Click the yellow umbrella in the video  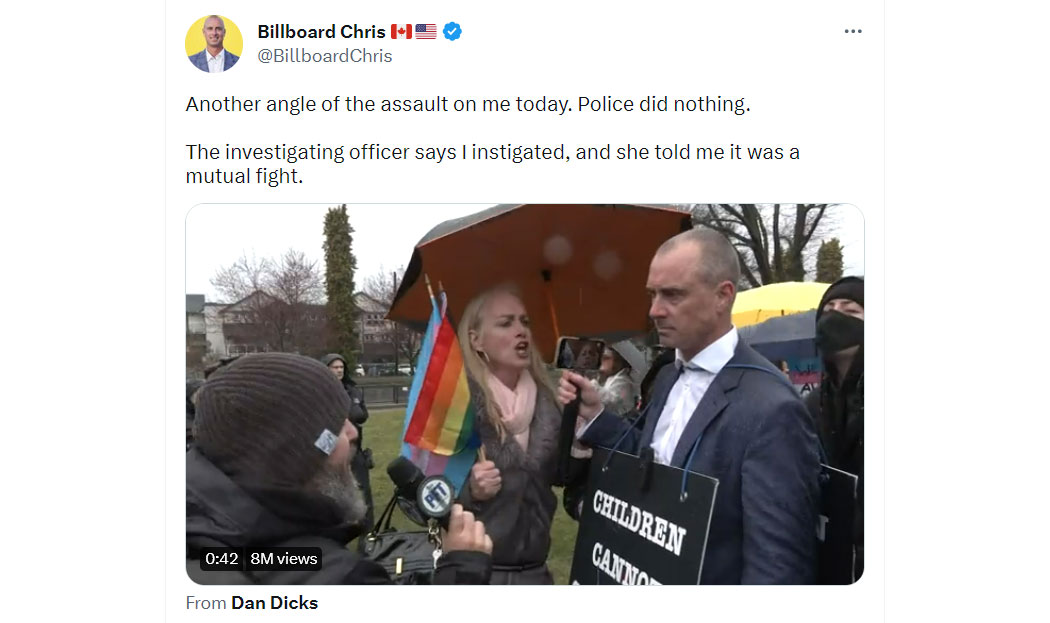[777, 303]
